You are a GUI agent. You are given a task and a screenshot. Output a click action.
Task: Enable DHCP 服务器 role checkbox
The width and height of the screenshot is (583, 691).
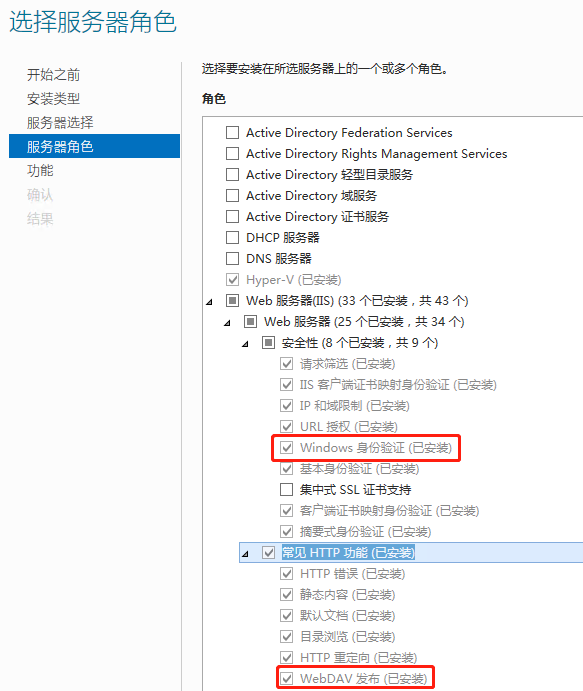click(x=232, y=238)
